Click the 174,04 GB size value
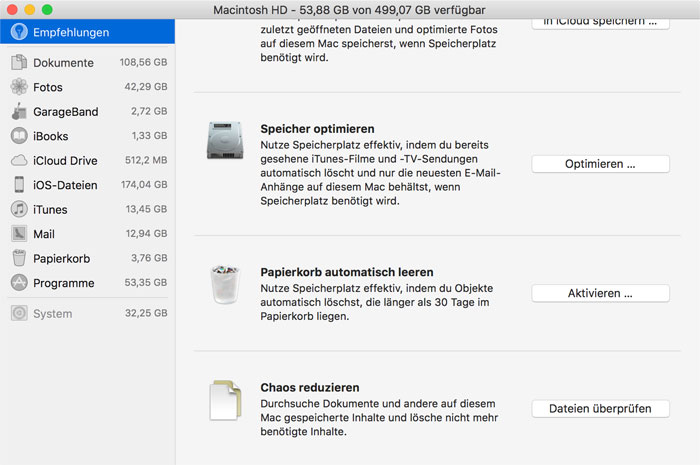 pos(144,184)
